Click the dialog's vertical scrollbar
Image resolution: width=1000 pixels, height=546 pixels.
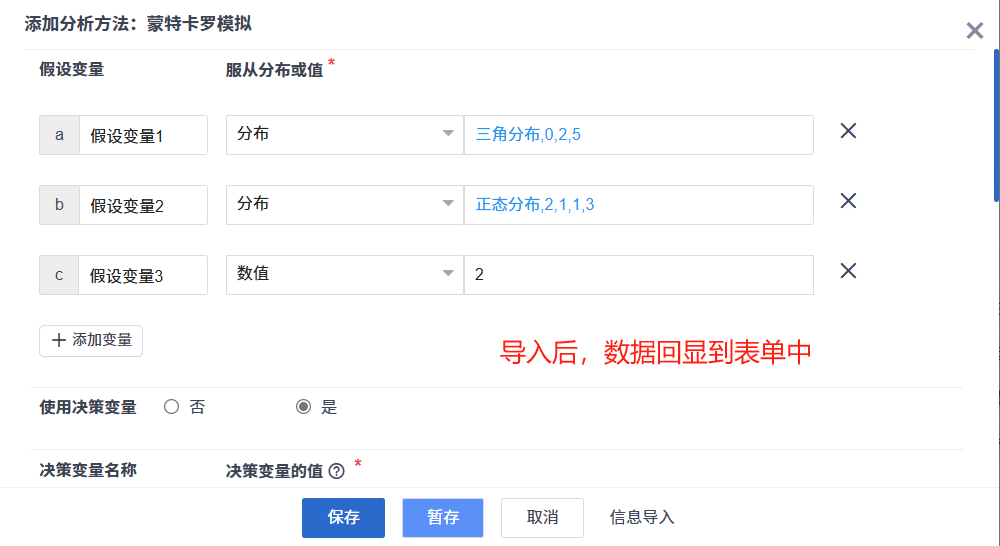pos(995,120)
